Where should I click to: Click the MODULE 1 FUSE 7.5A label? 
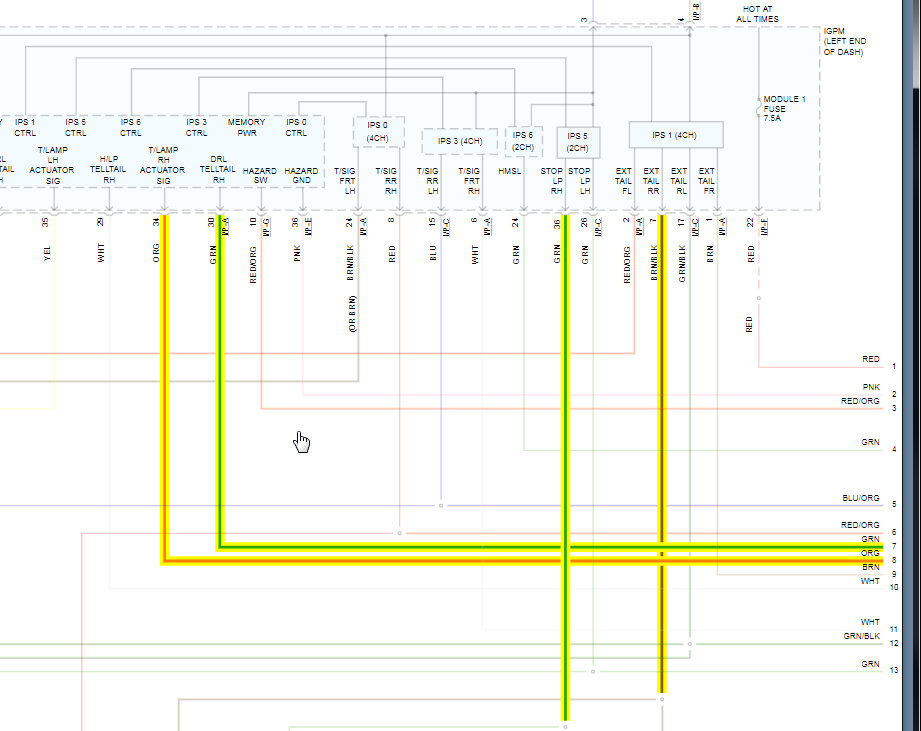pos(785,109)
